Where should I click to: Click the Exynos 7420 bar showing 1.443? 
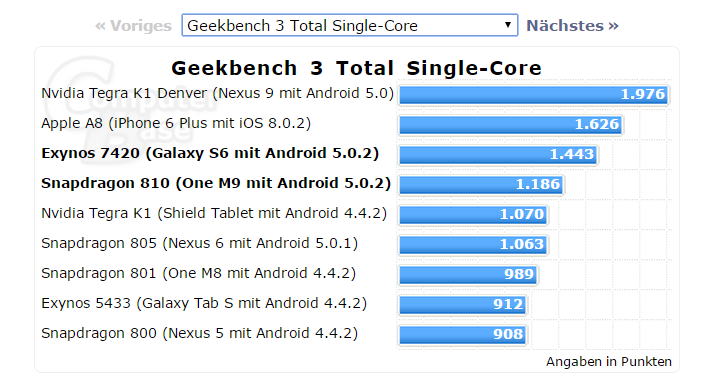coord(498,155)
